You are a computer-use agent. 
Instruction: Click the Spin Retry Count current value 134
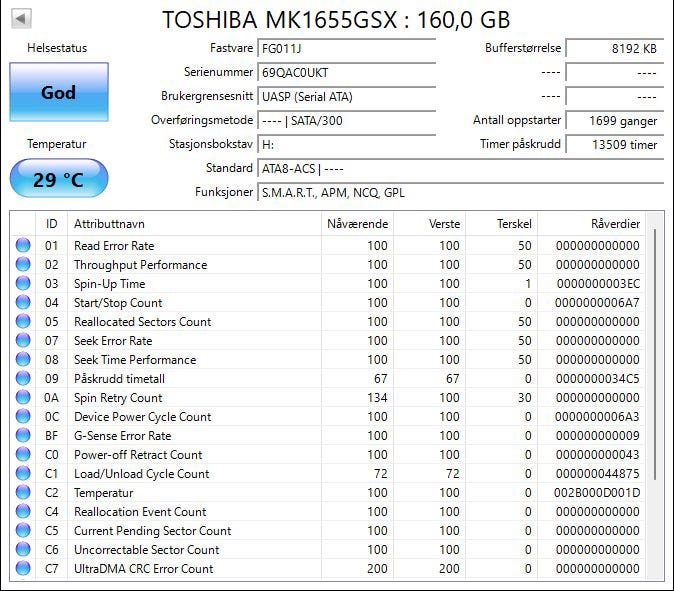point(377,398)
